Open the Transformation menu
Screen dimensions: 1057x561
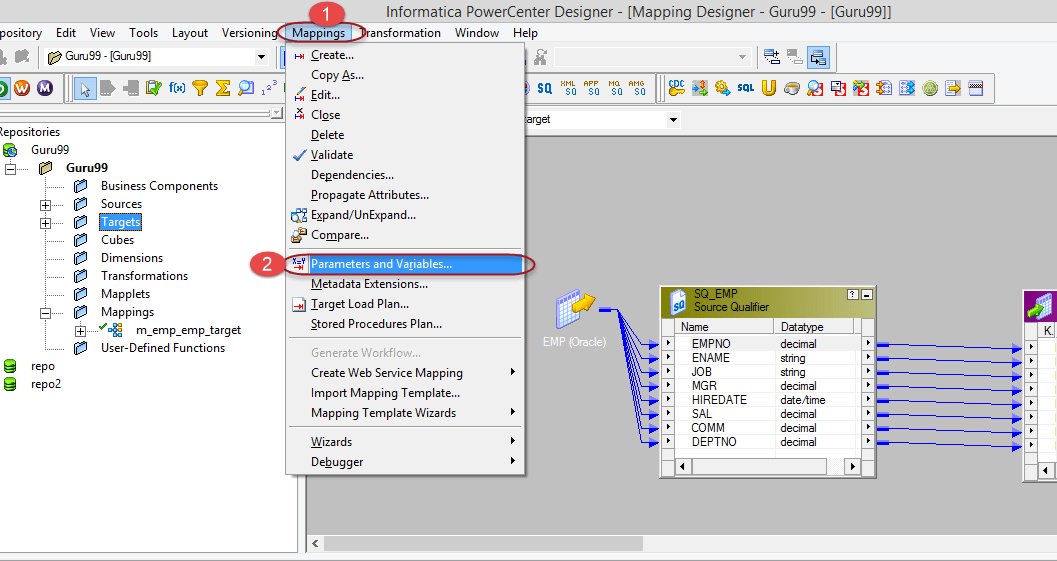(x=402, y=33)
